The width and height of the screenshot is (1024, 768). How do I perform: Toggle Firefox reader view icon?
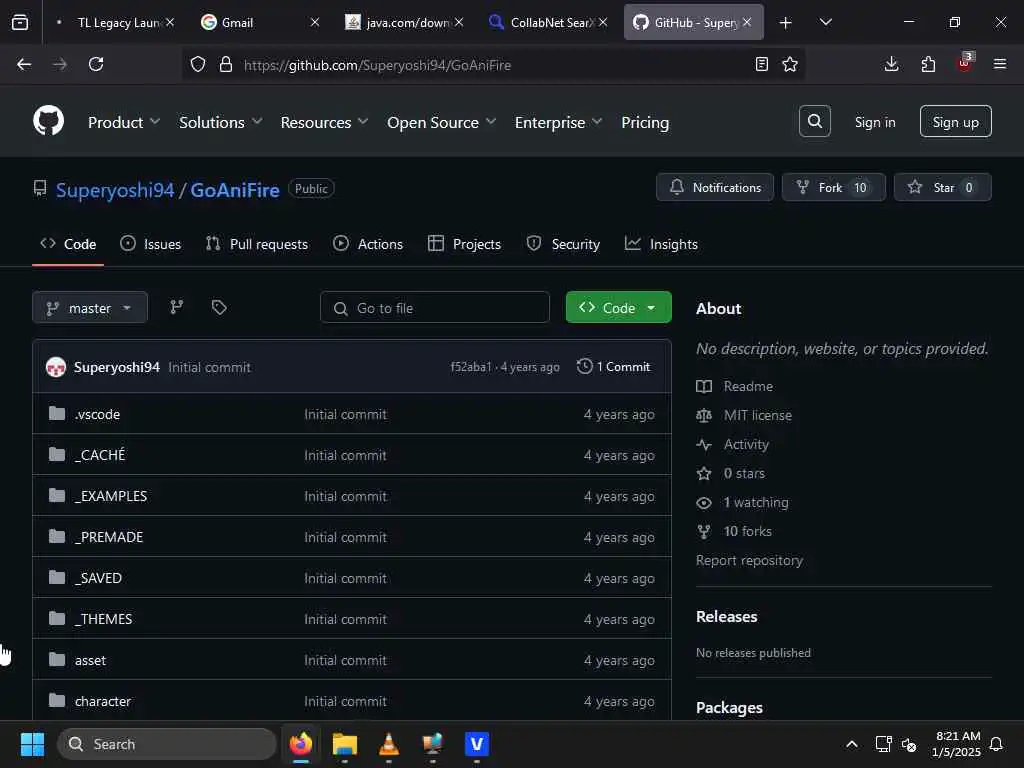click(x=761, y=64)
